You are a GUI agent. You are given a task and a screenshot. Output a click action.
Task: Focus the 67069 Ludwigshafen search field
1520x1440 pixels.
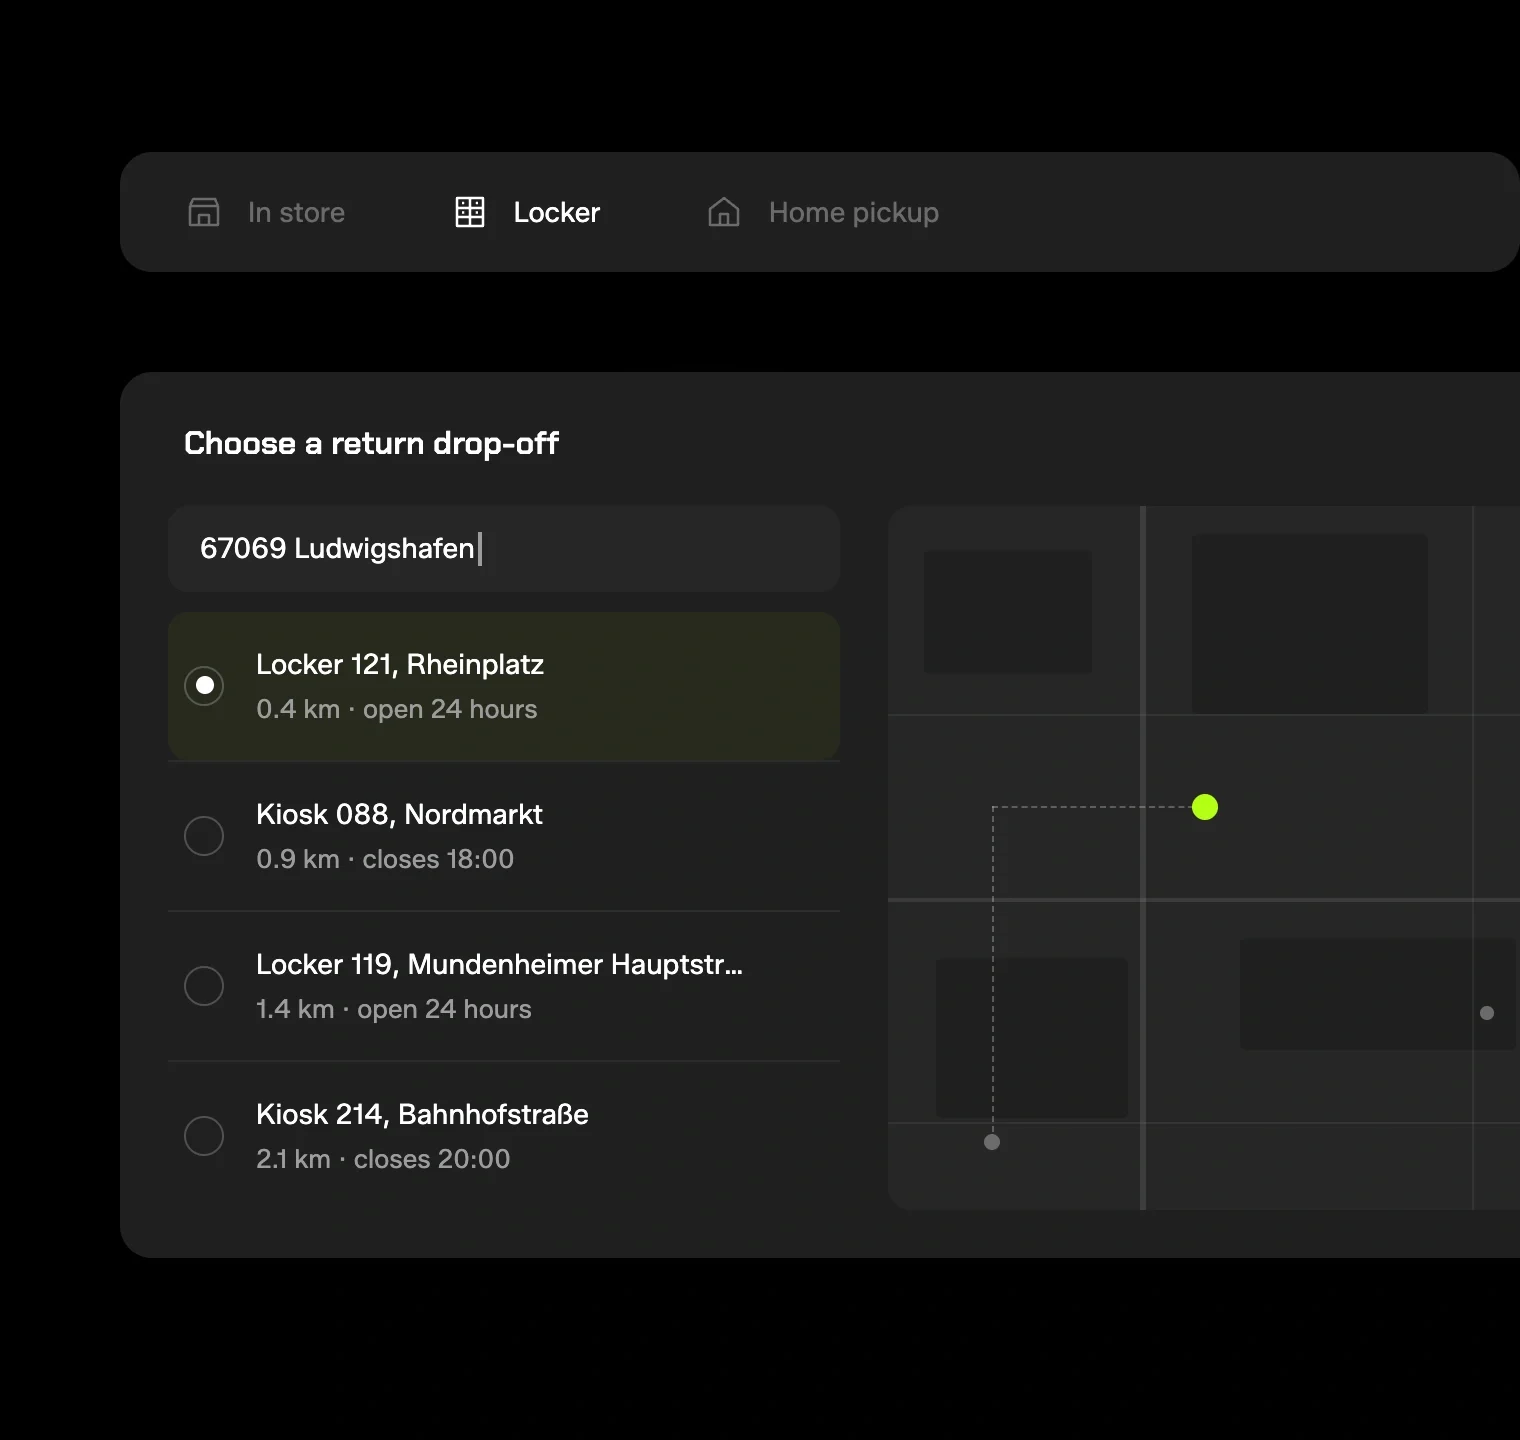504,548
